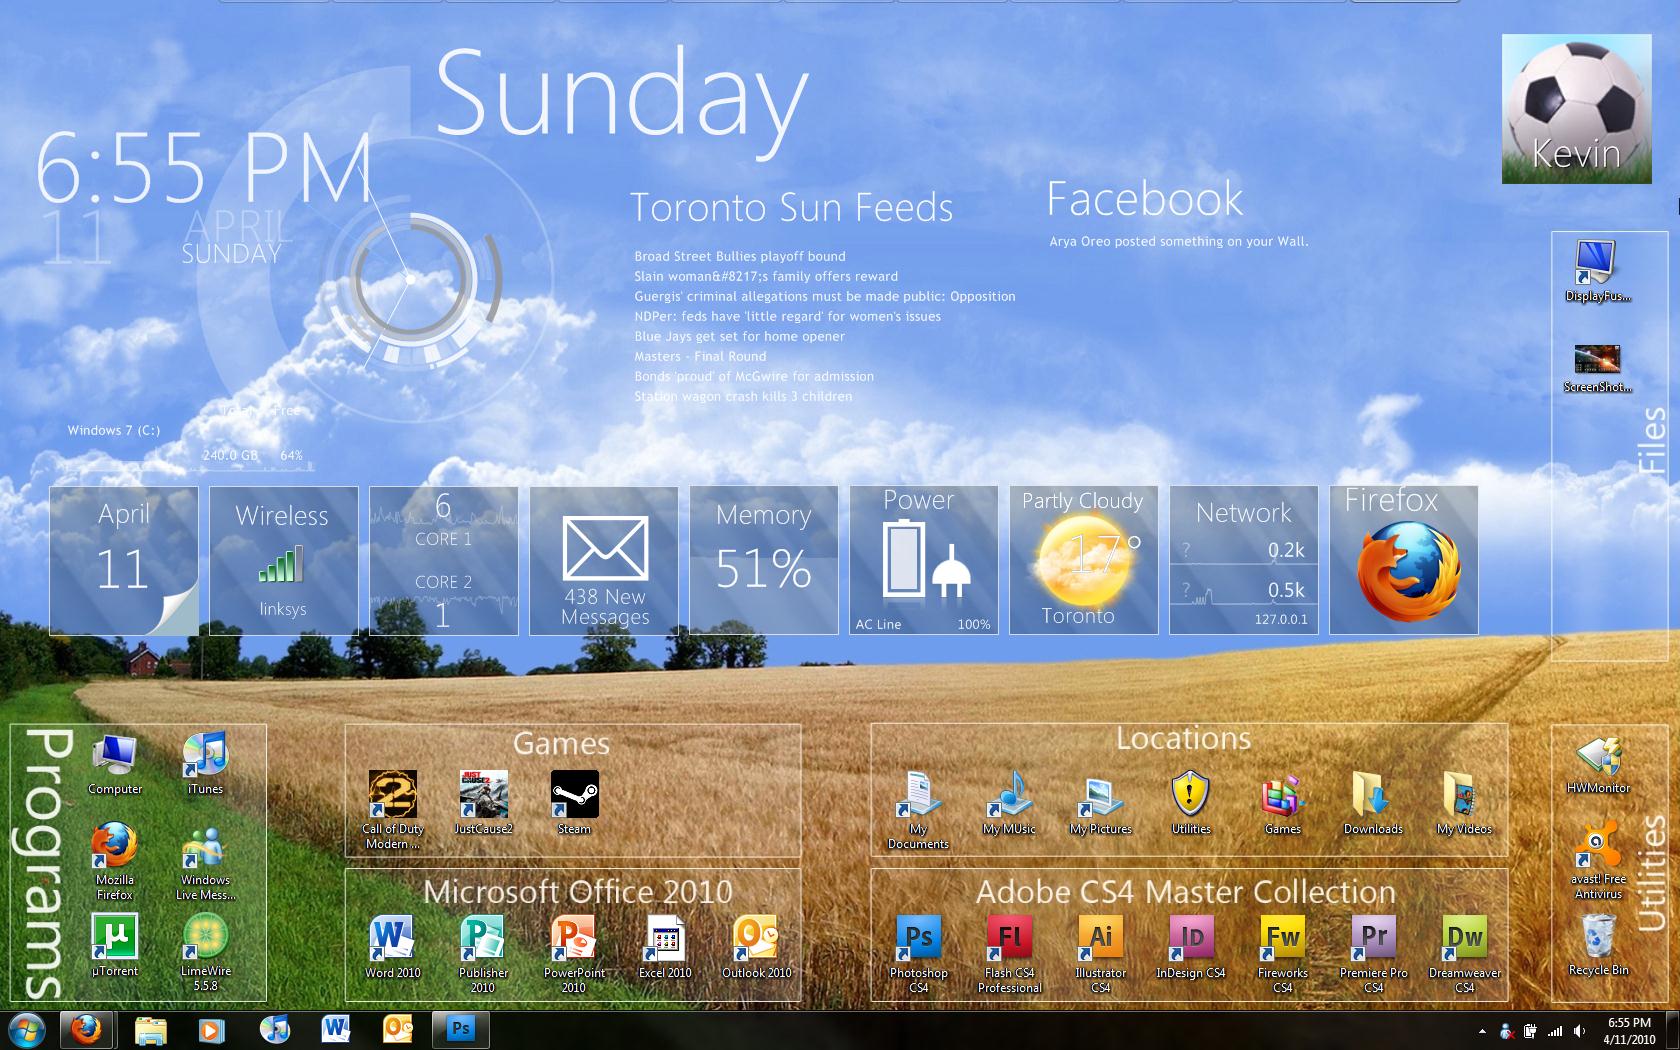Launch Fireworks CS4 icon
1680x1050 pixels.
[1283, 954]
